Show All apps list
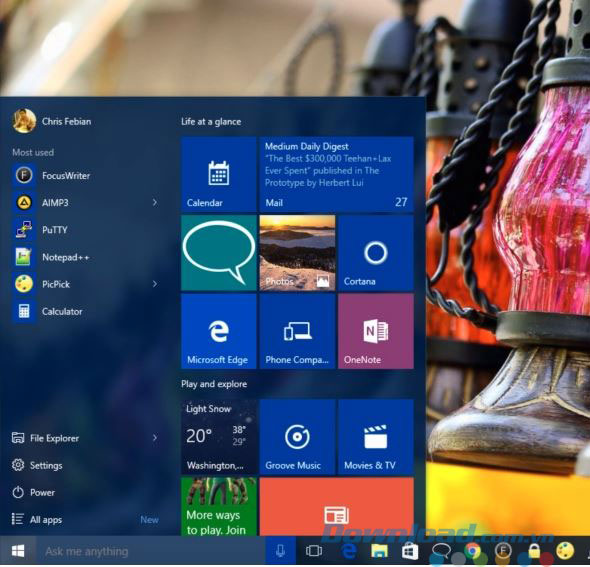 pyautogui.click(x=37, y=520)
